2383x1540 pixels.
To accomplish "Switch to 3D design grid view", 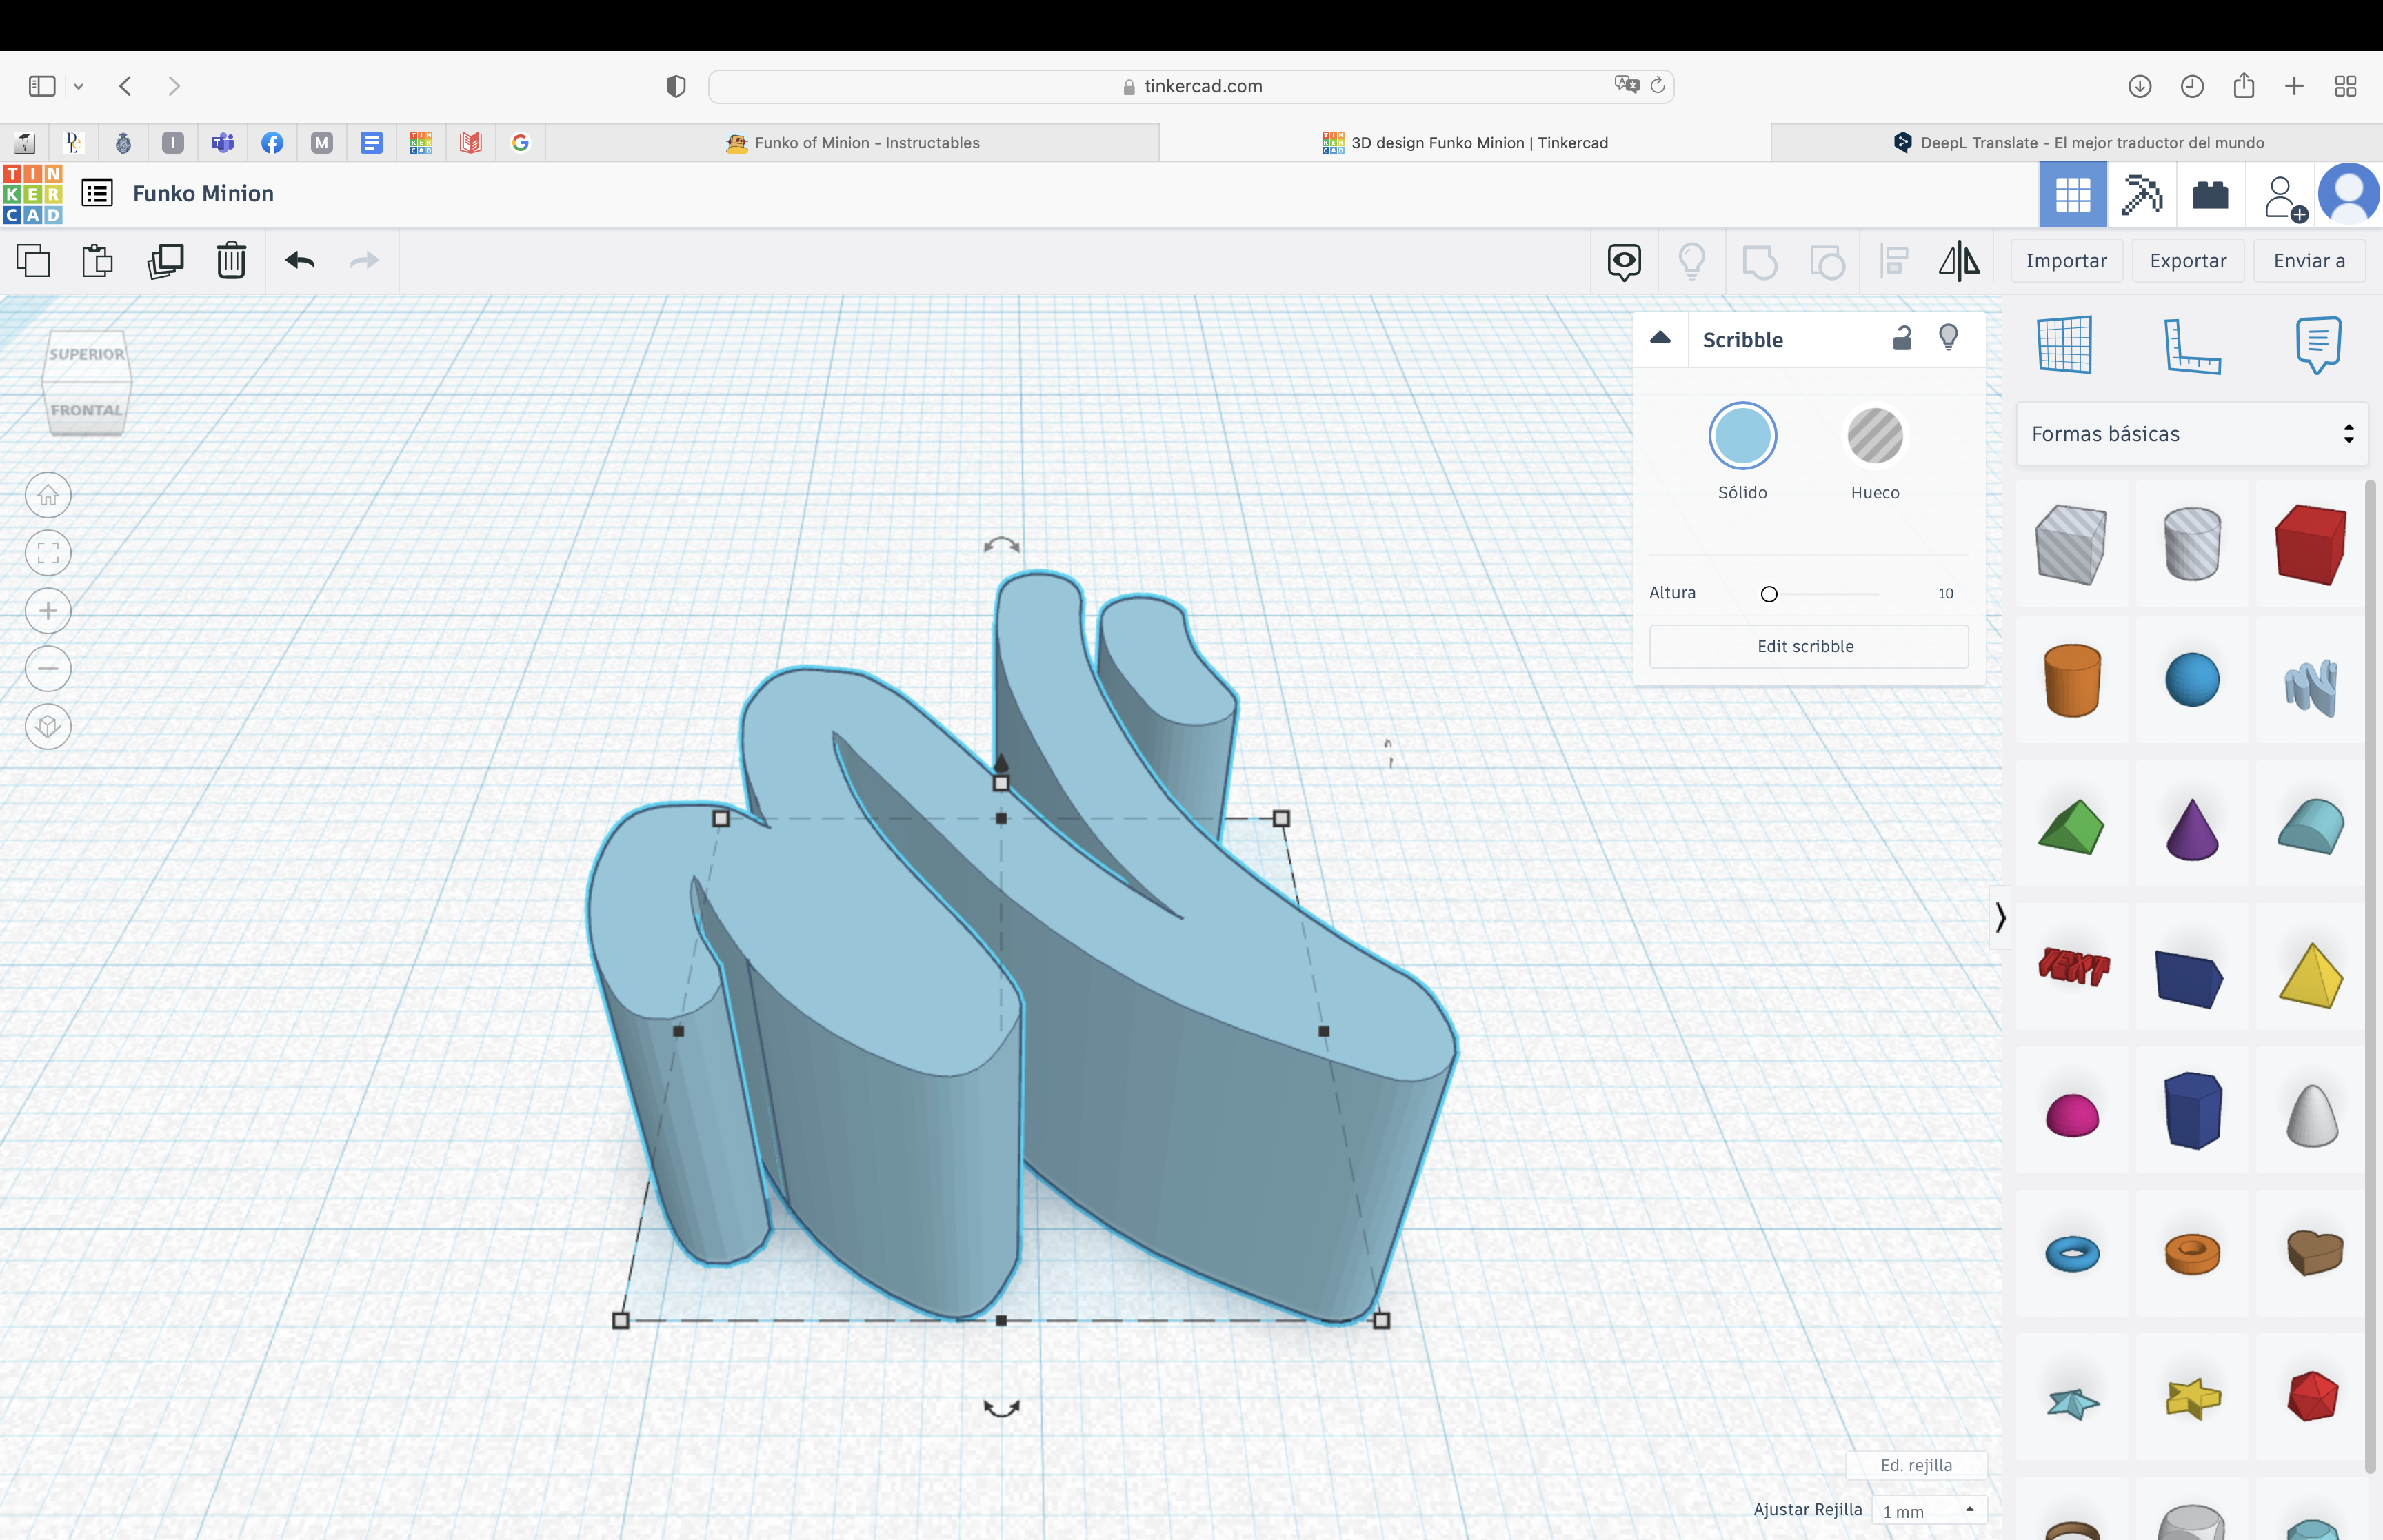I will pos(2073,194).
